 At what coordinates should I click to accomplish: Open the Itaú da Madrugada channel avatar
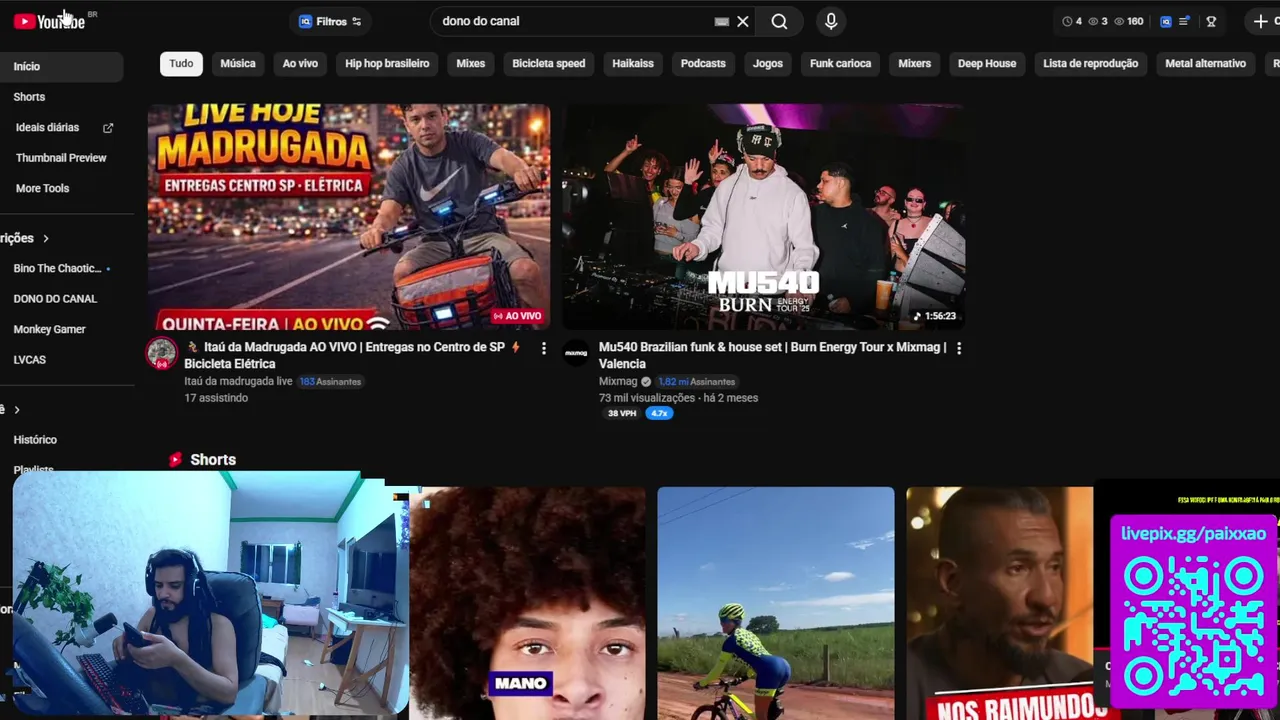(162, 353)
